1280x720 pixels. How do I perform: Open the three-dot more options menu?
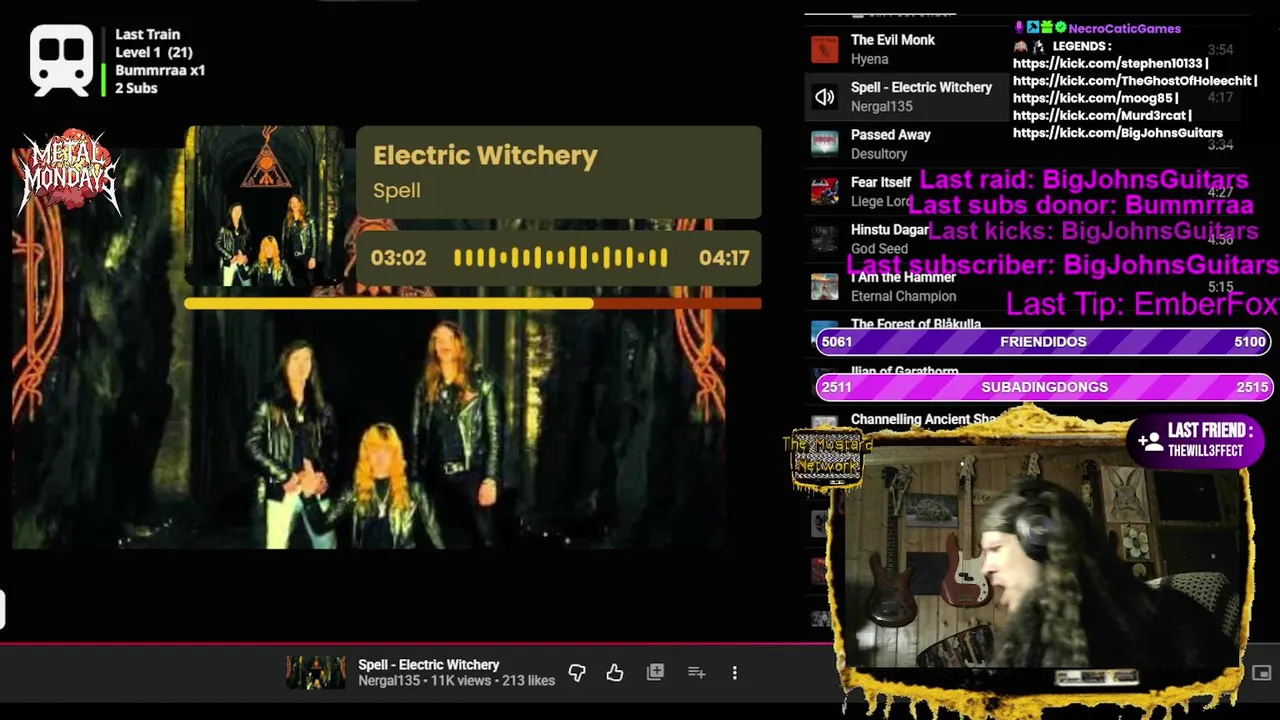coord(735,673)
